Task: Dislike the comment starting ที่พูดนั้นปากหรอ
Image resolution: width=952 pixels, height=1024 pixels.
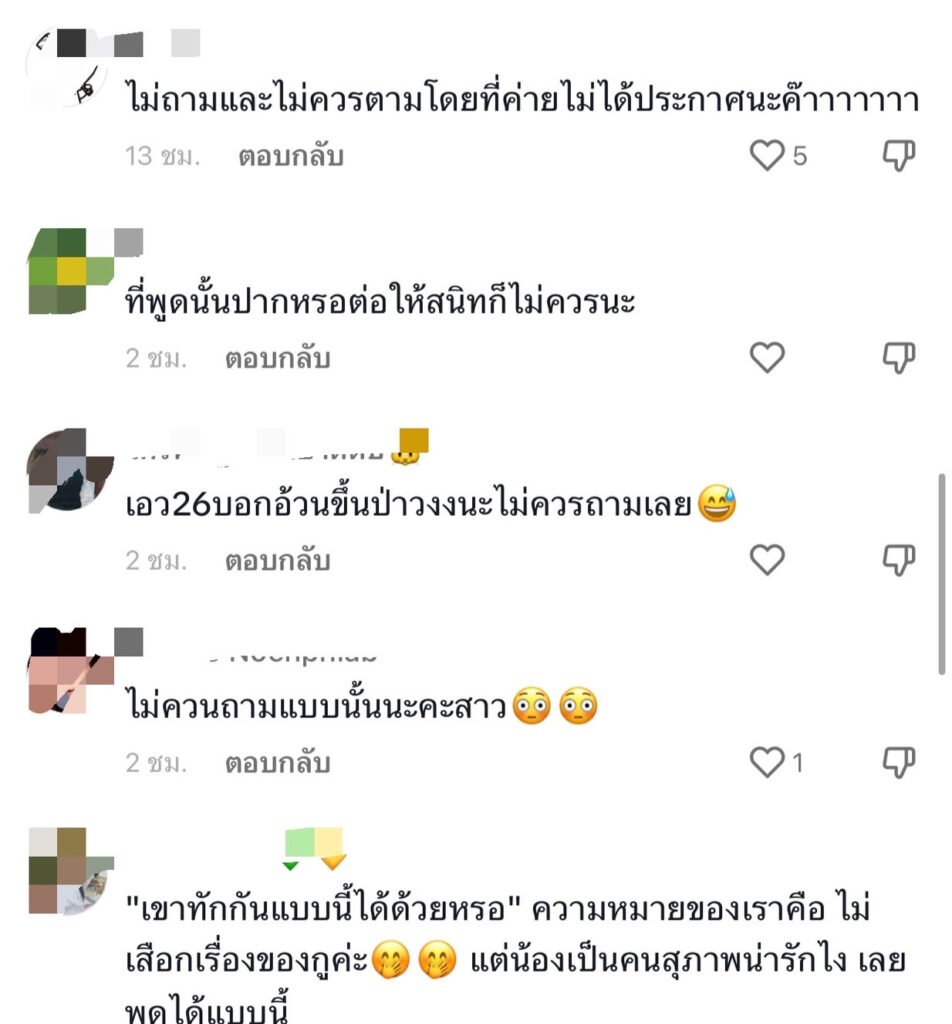Action: 899,358
